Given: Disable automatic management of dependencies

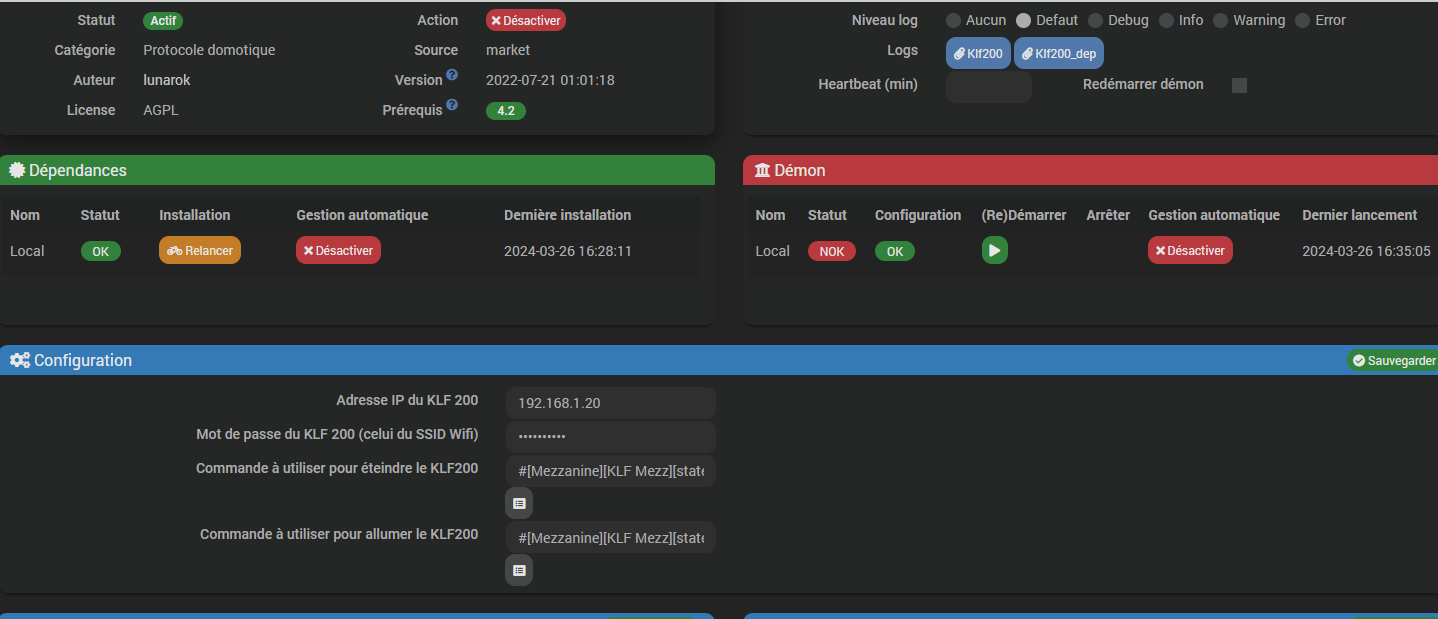Looking at the screenshot, I should pos(338,250).
